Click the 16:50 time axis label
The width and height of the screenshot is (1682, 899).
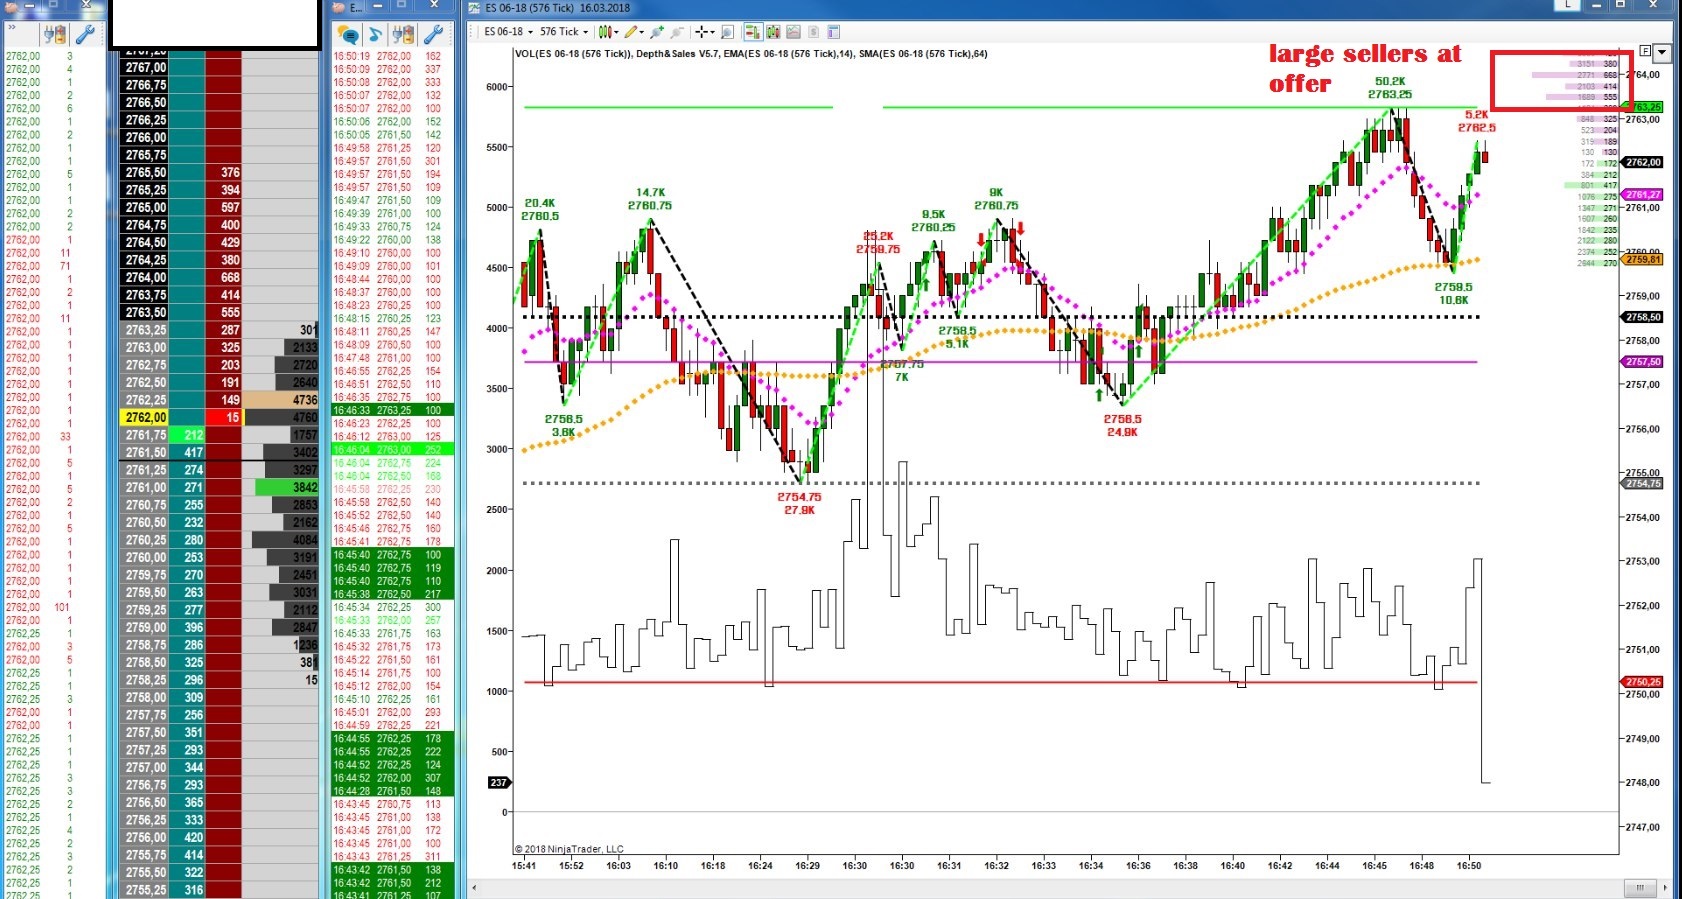pos(1468,866)
